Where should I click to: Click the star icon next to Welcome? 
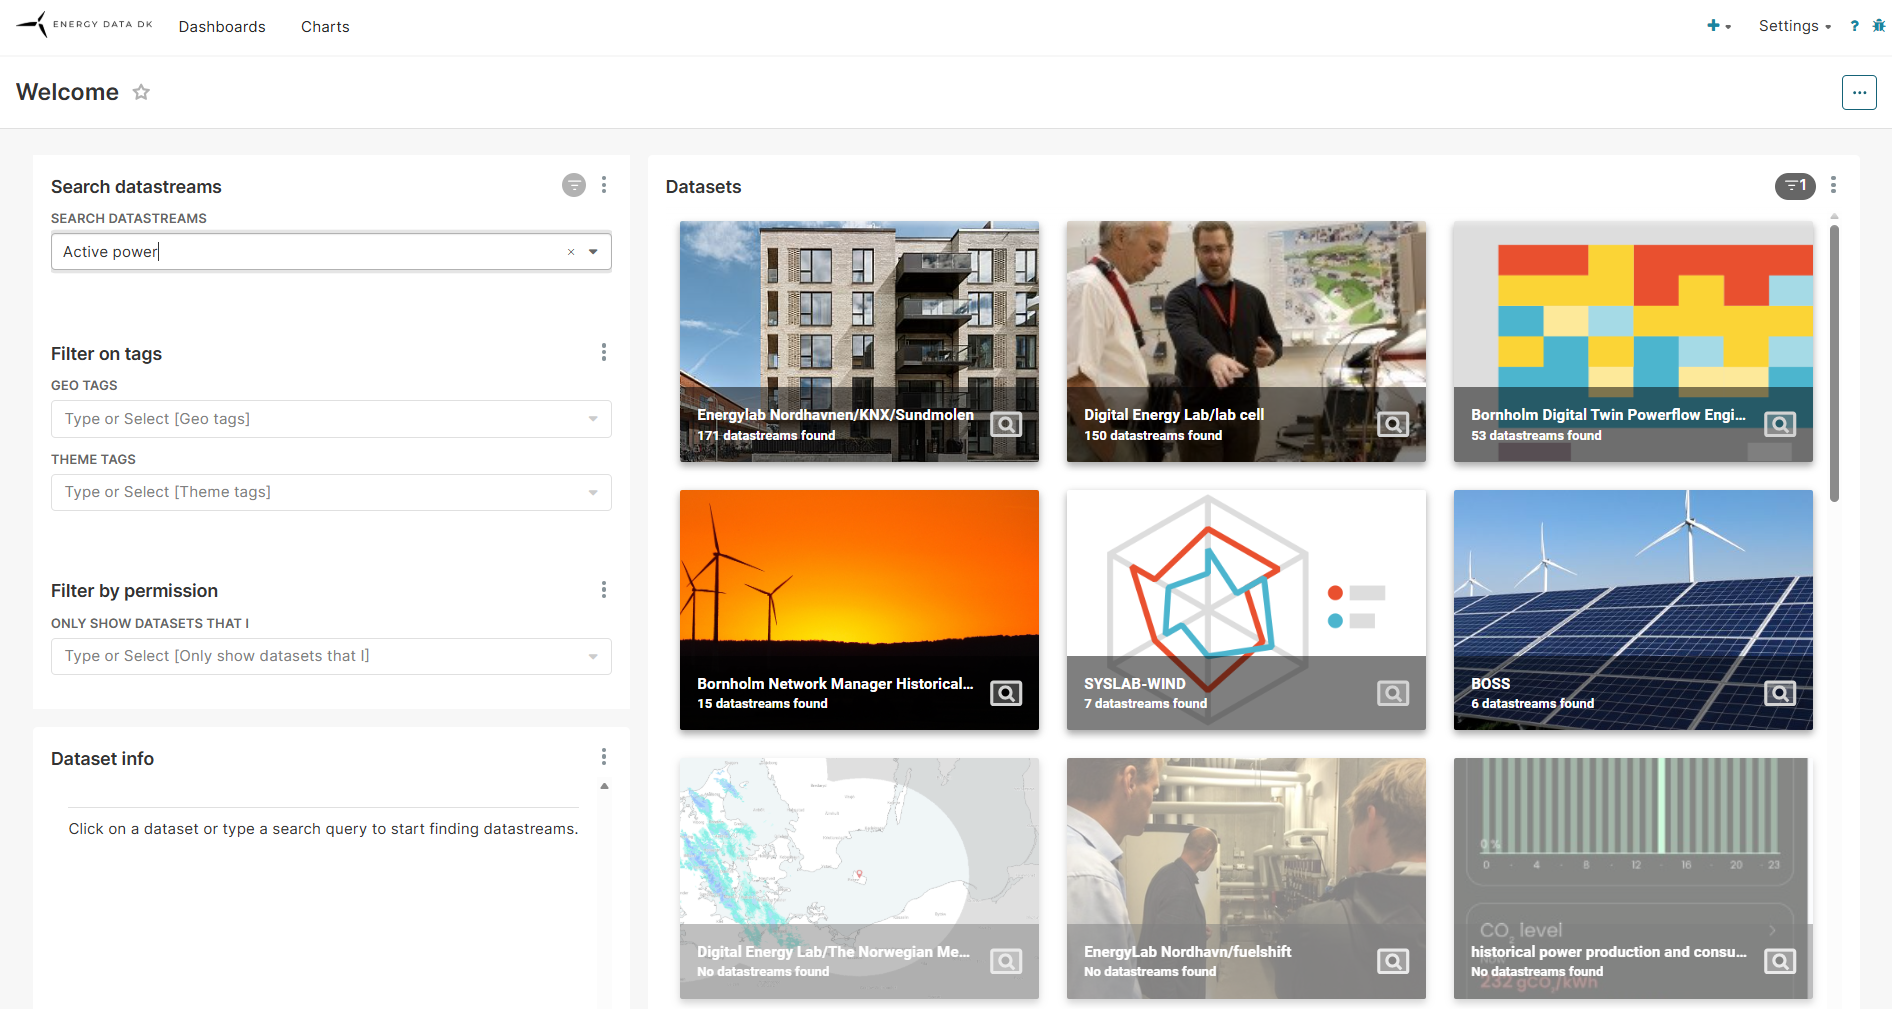click(x=141, y=92)
